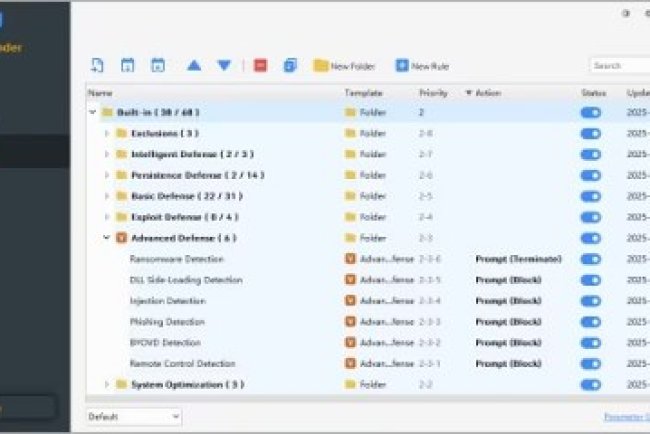Image resolution: width=650 pixels, height=434 pixels.
Task: Select the Ransomware Detection rule name
Action: (177, 259)
